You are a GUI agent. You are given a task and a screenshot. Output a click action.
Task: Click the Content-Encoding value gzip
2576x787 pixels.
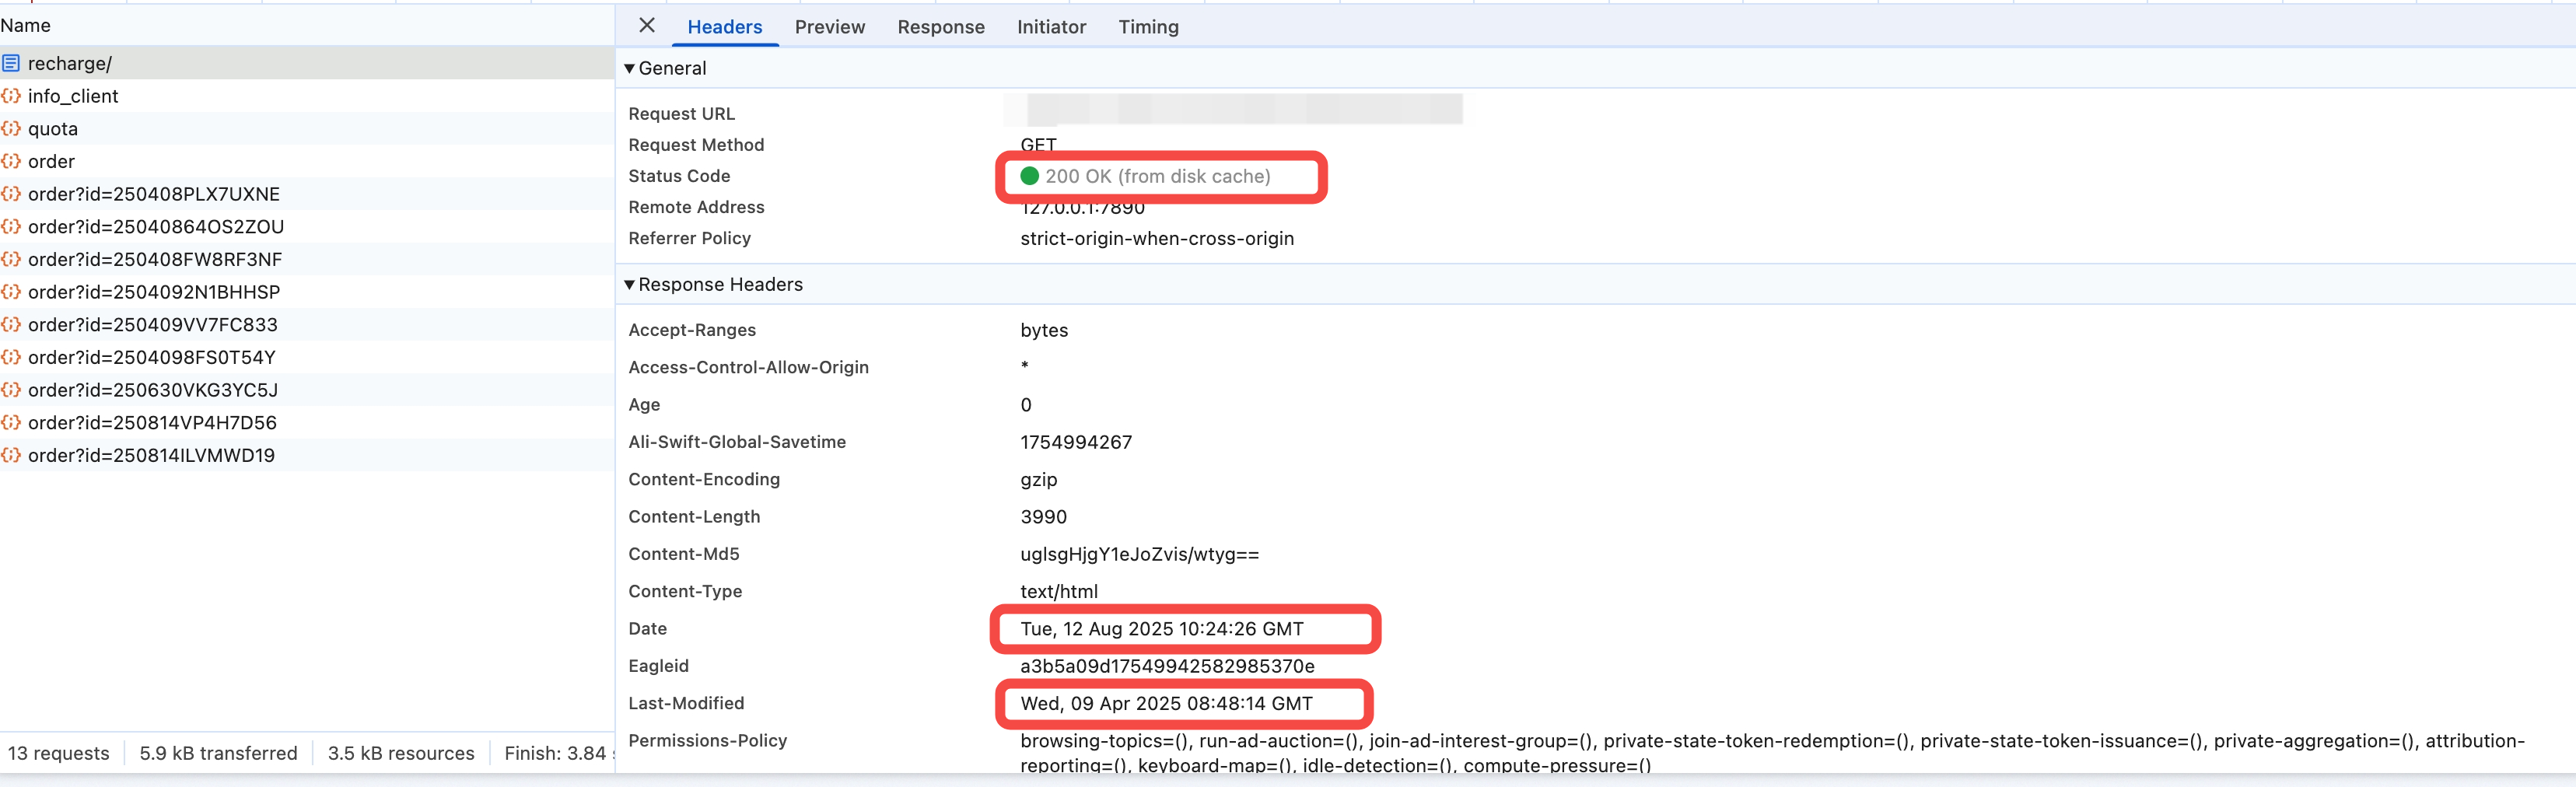coord(1038,479)
